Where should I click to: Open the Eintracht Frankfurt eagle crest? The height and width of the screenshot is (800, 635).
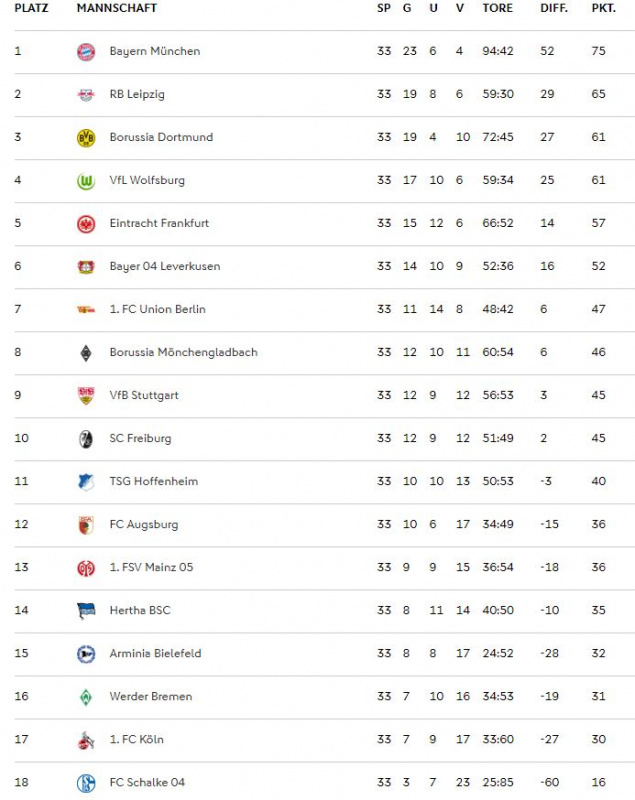click(x=86, y=223)
